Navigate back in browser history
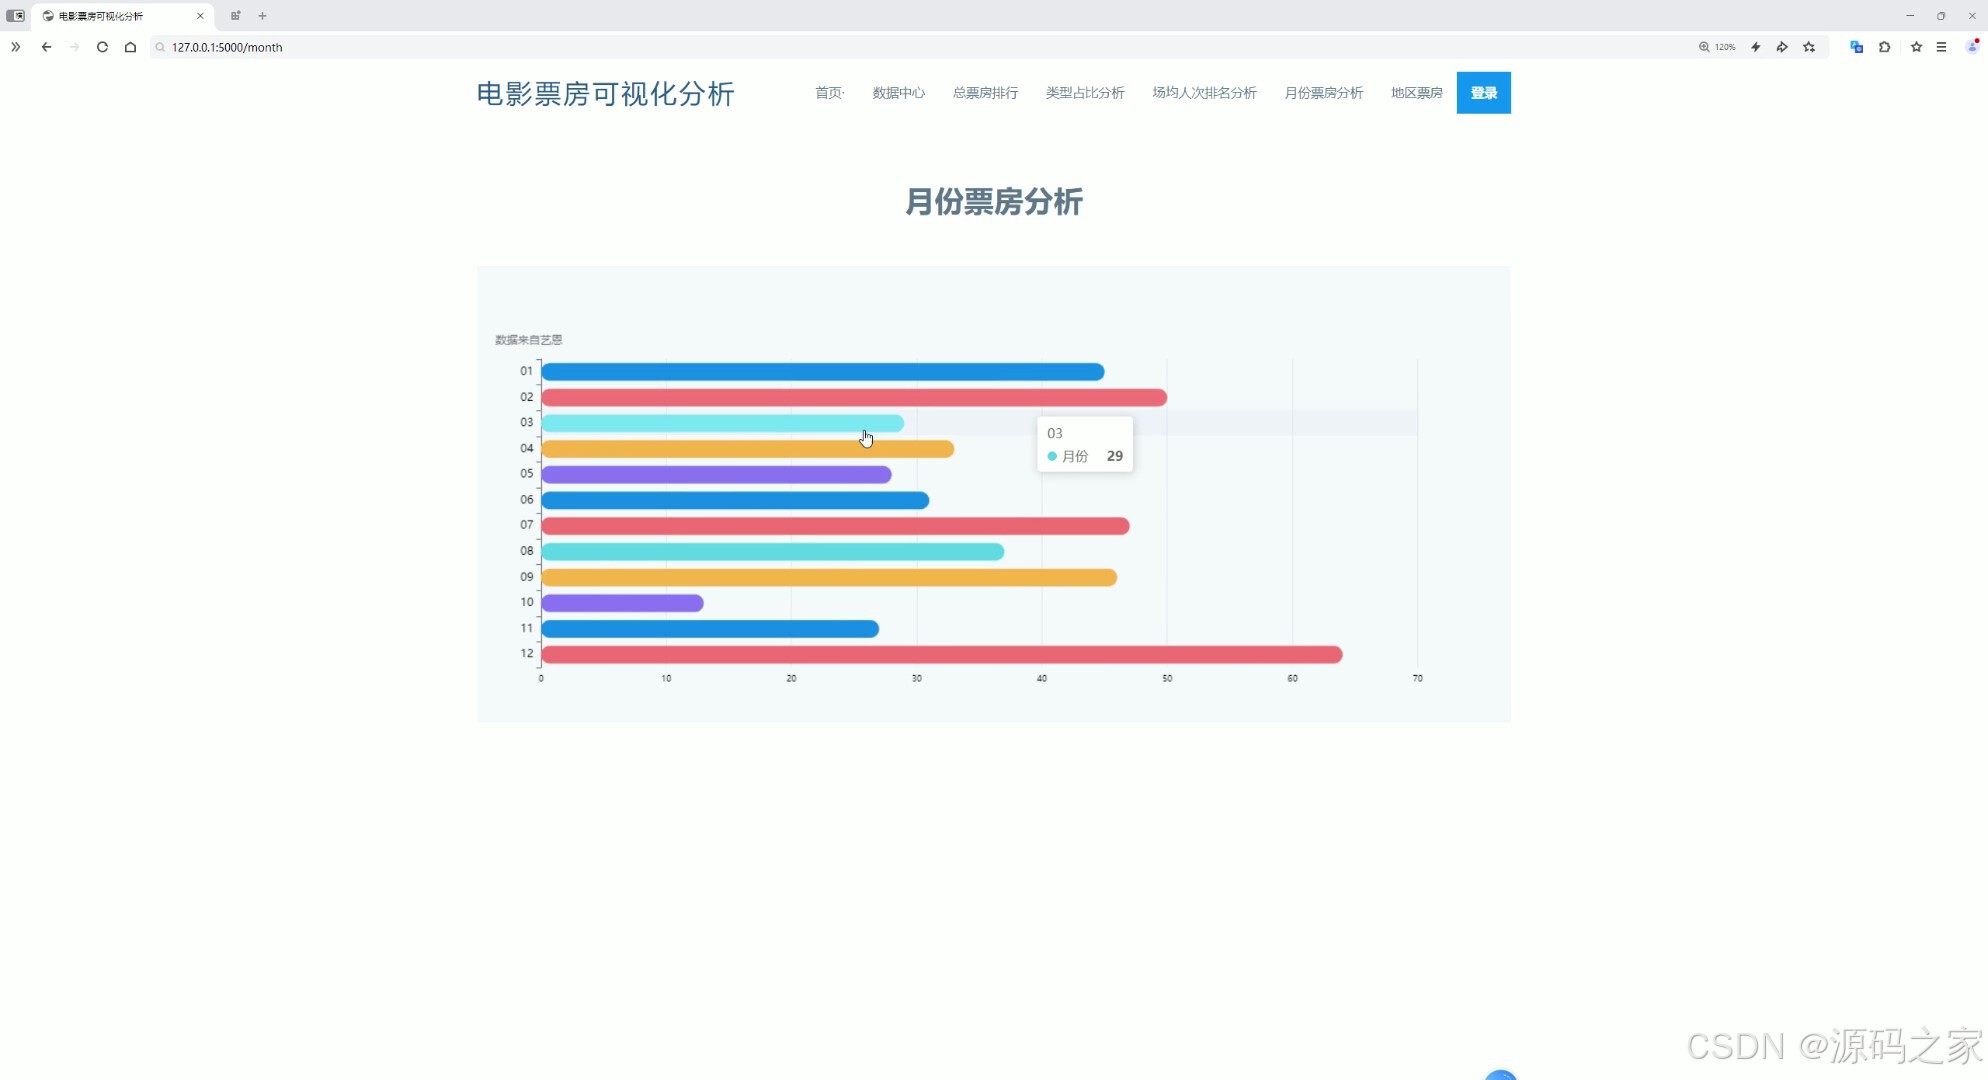1988x1080 pixels. (46, 47)
